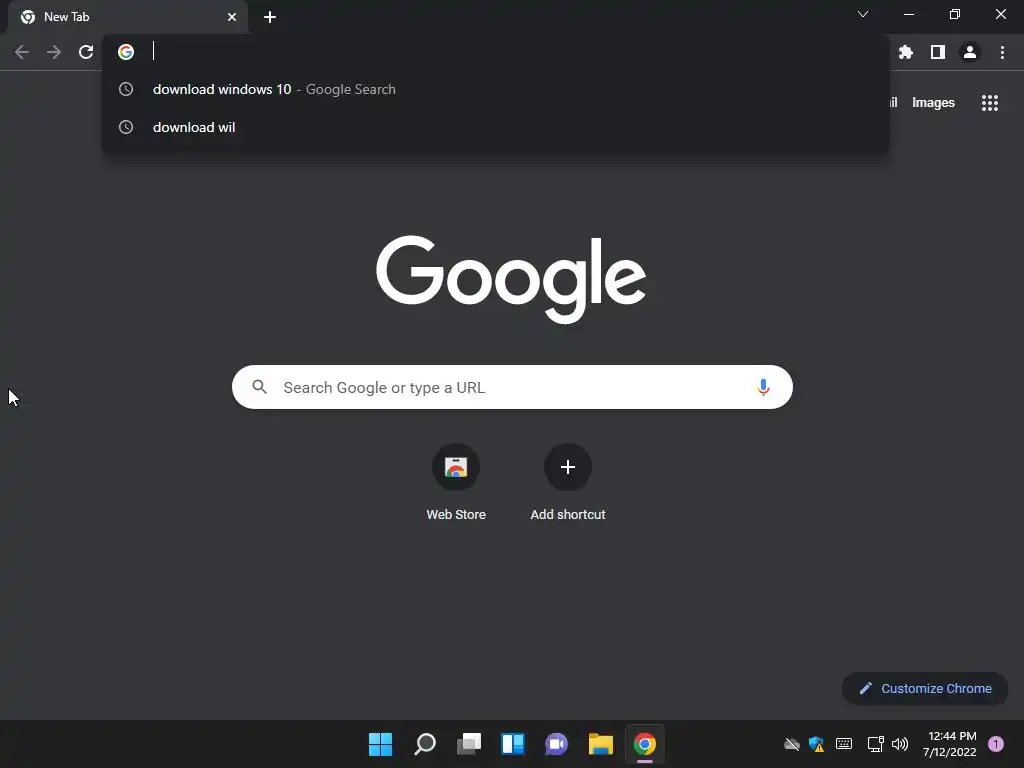Toggle the side panel icon
1024x768 pixels.
[938, 52]
